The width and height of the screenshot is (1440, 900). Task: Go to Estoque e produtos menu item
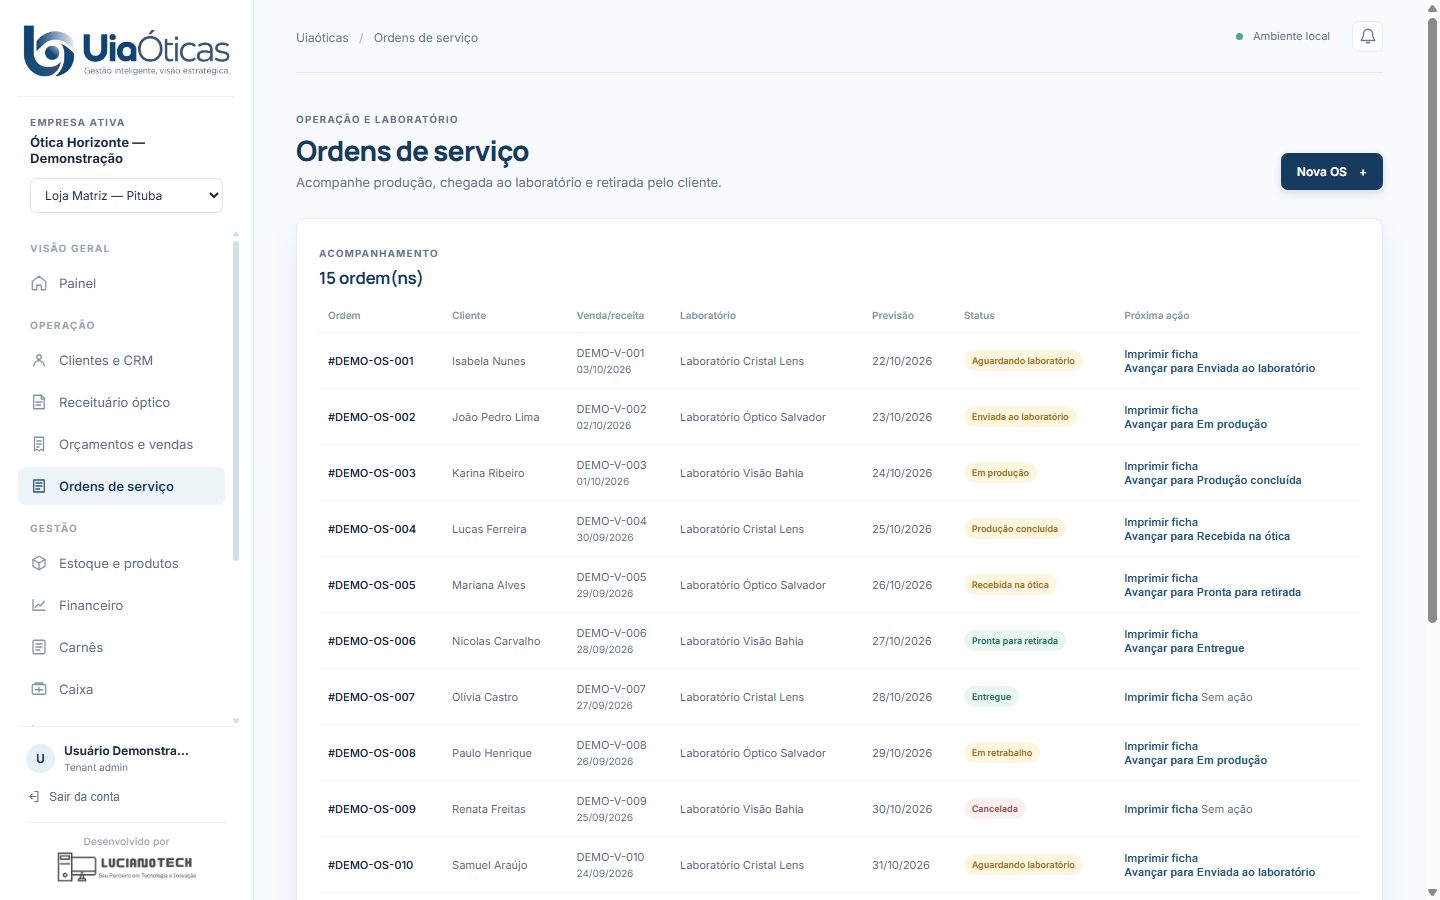[121, 564]
